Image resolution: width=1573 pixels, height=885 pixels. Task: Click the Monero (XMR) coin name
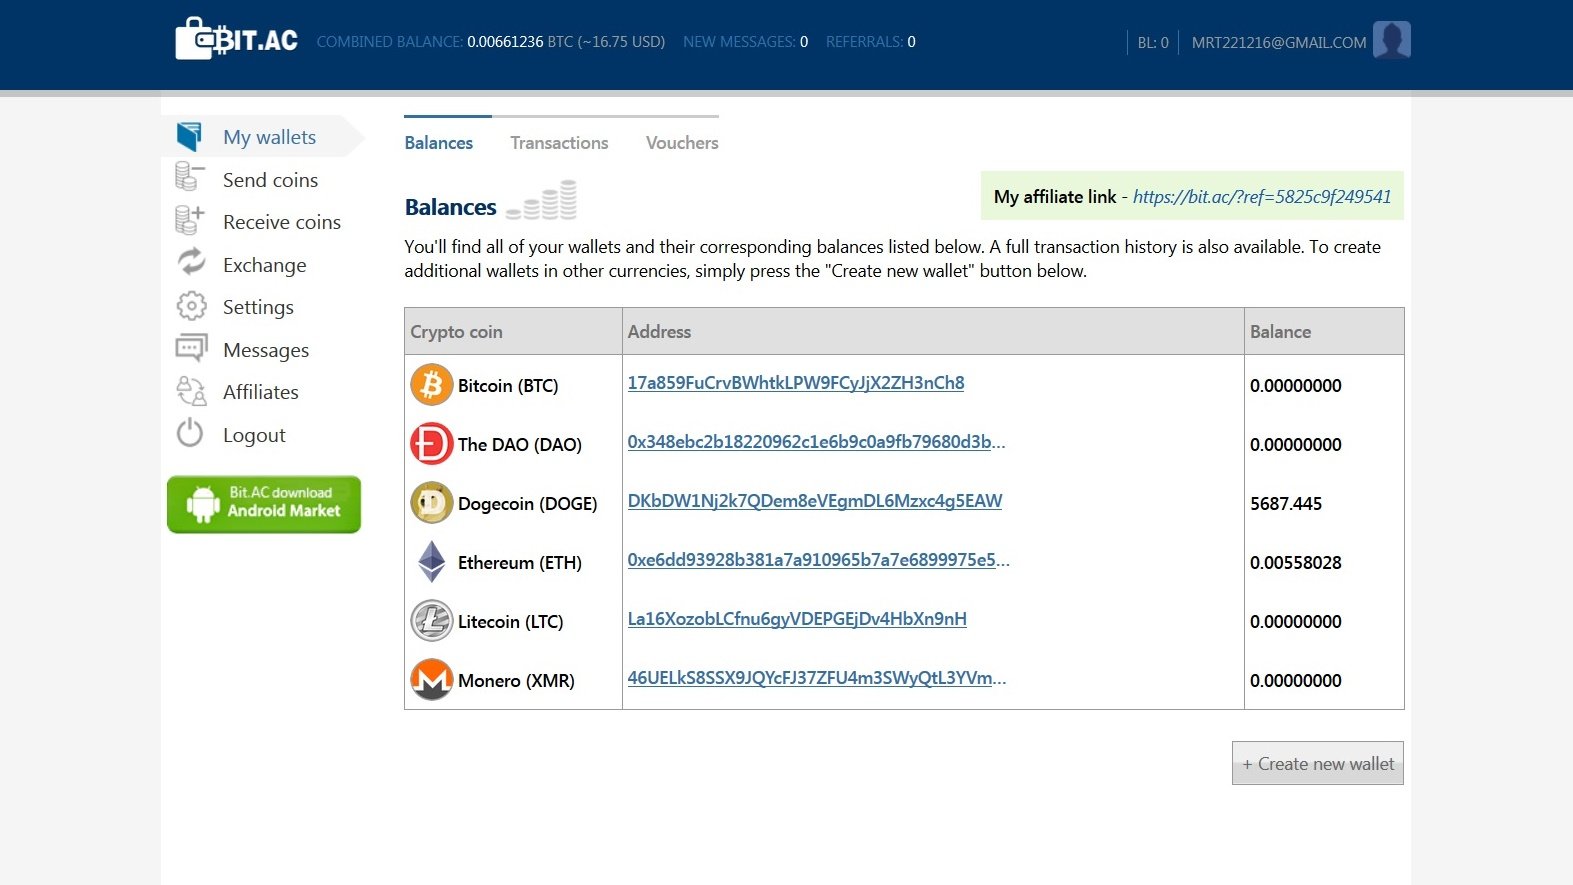[x=516, y=681]
